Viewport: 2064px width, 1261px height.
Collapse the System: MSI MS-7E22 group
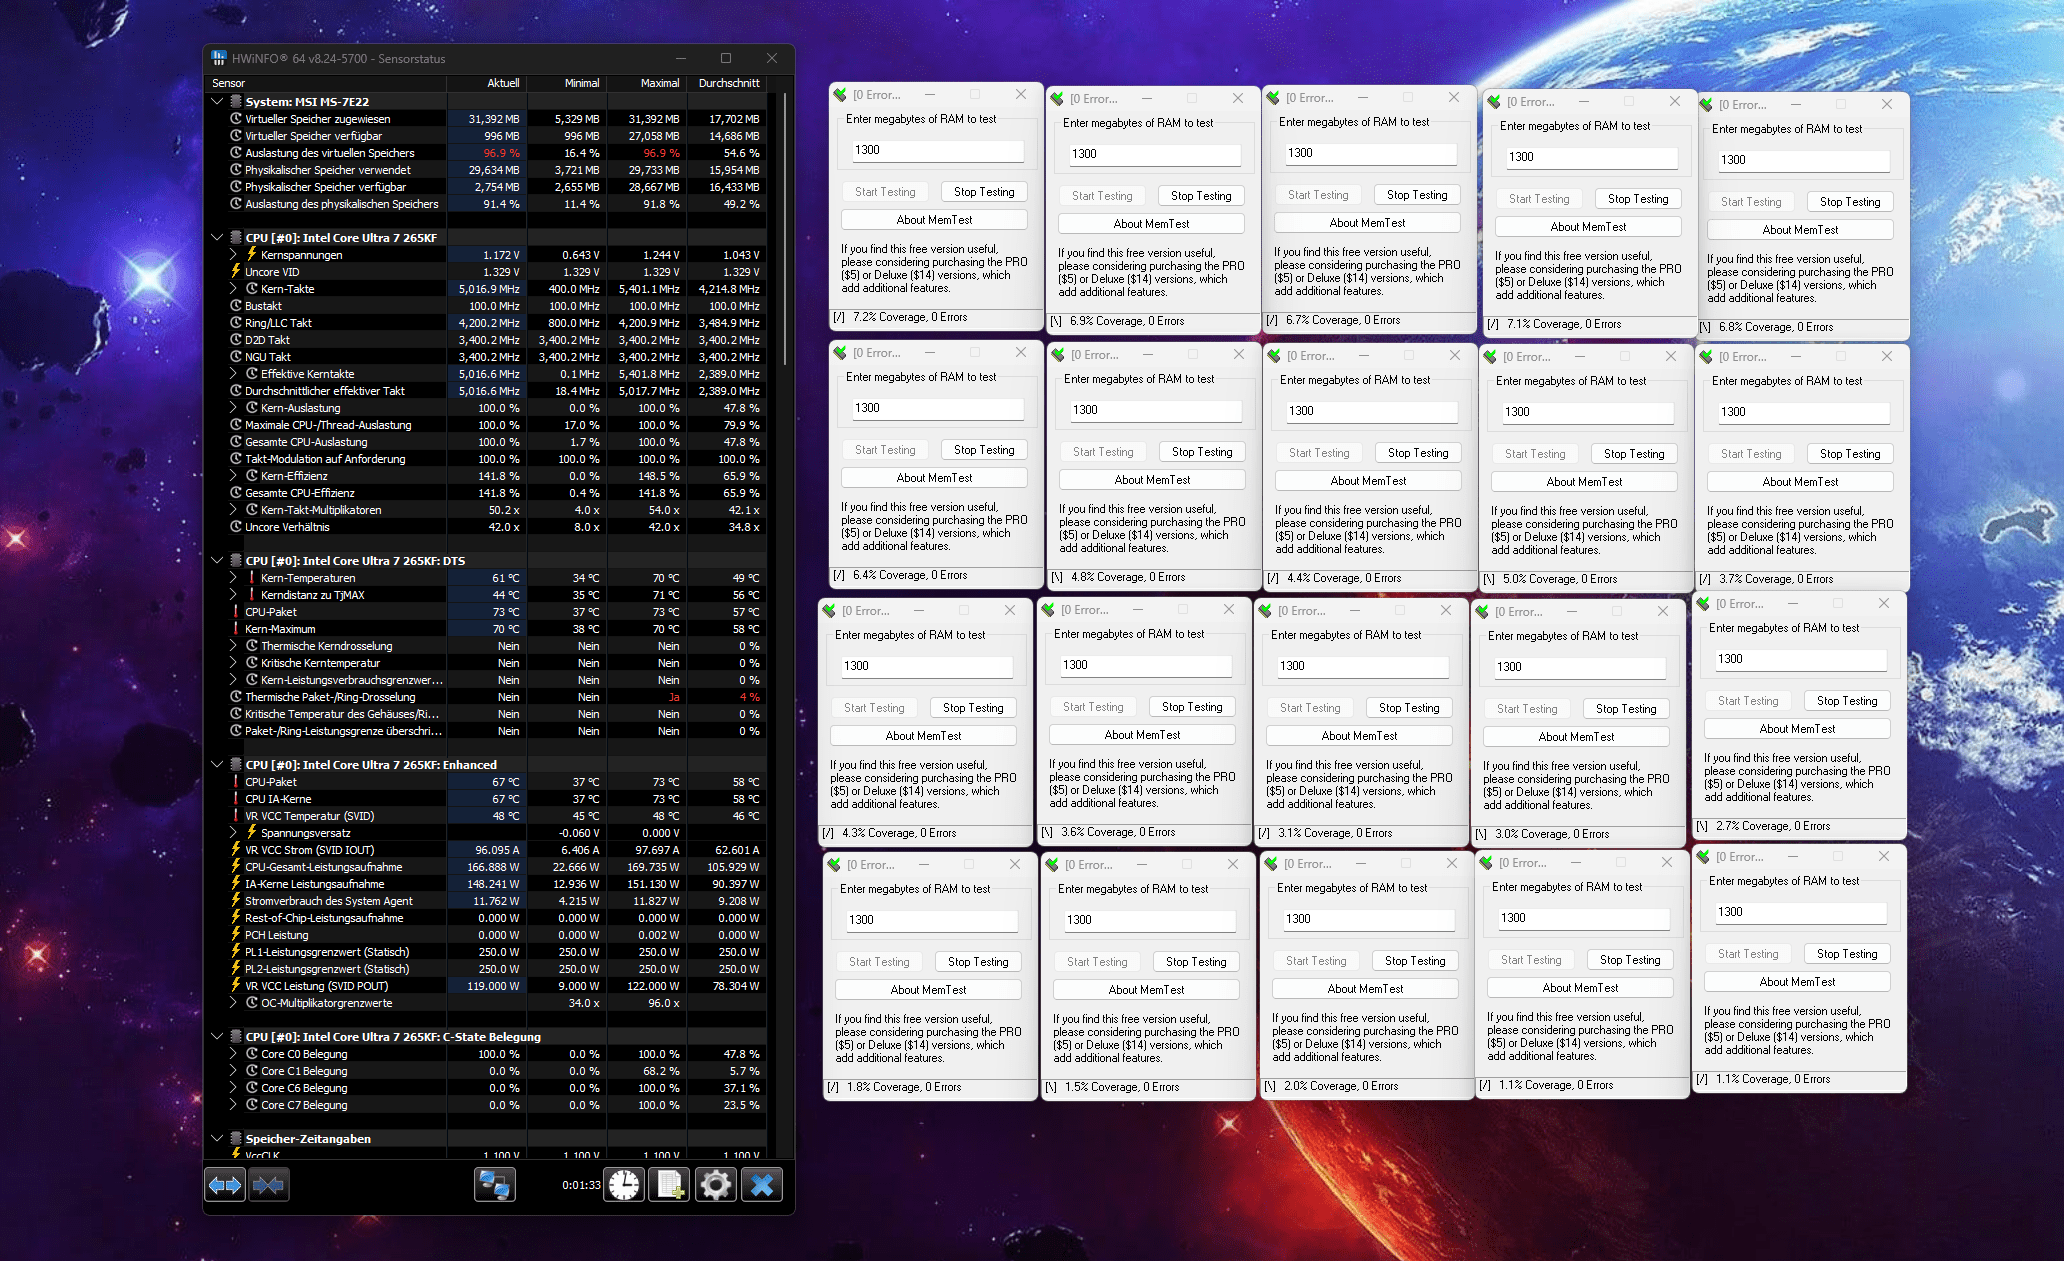click(x=217, y=101)
